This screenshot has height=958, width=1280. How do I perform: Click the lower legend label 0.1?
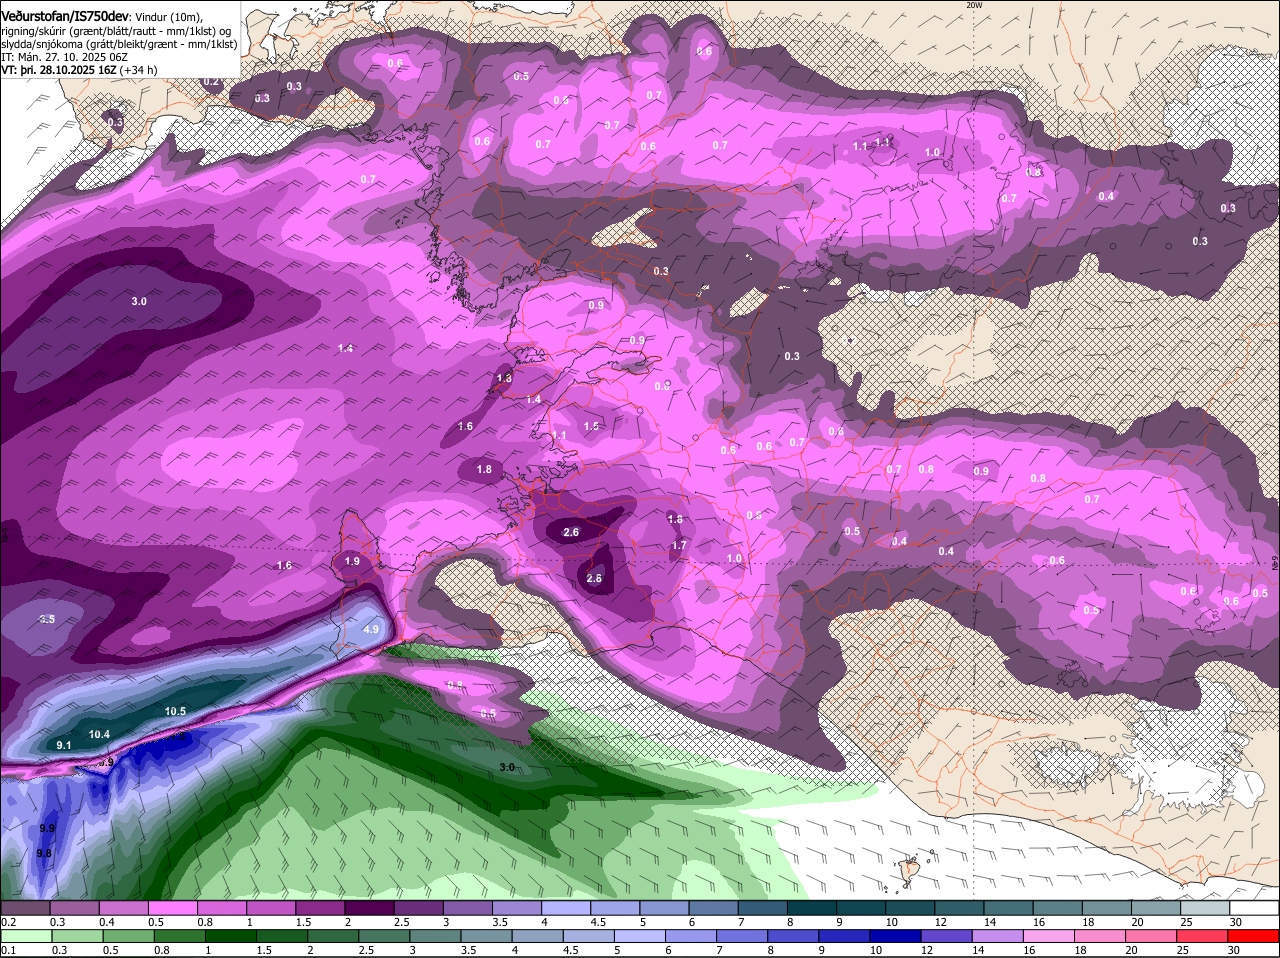(8, 950)
